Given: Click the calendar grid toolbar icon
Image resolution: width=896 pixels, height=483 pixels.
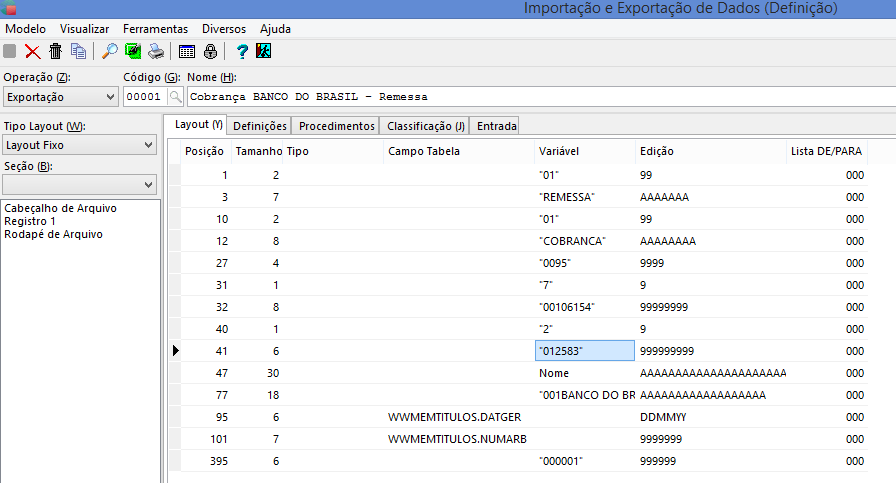Looking at the screenshot, I should 187,51.
